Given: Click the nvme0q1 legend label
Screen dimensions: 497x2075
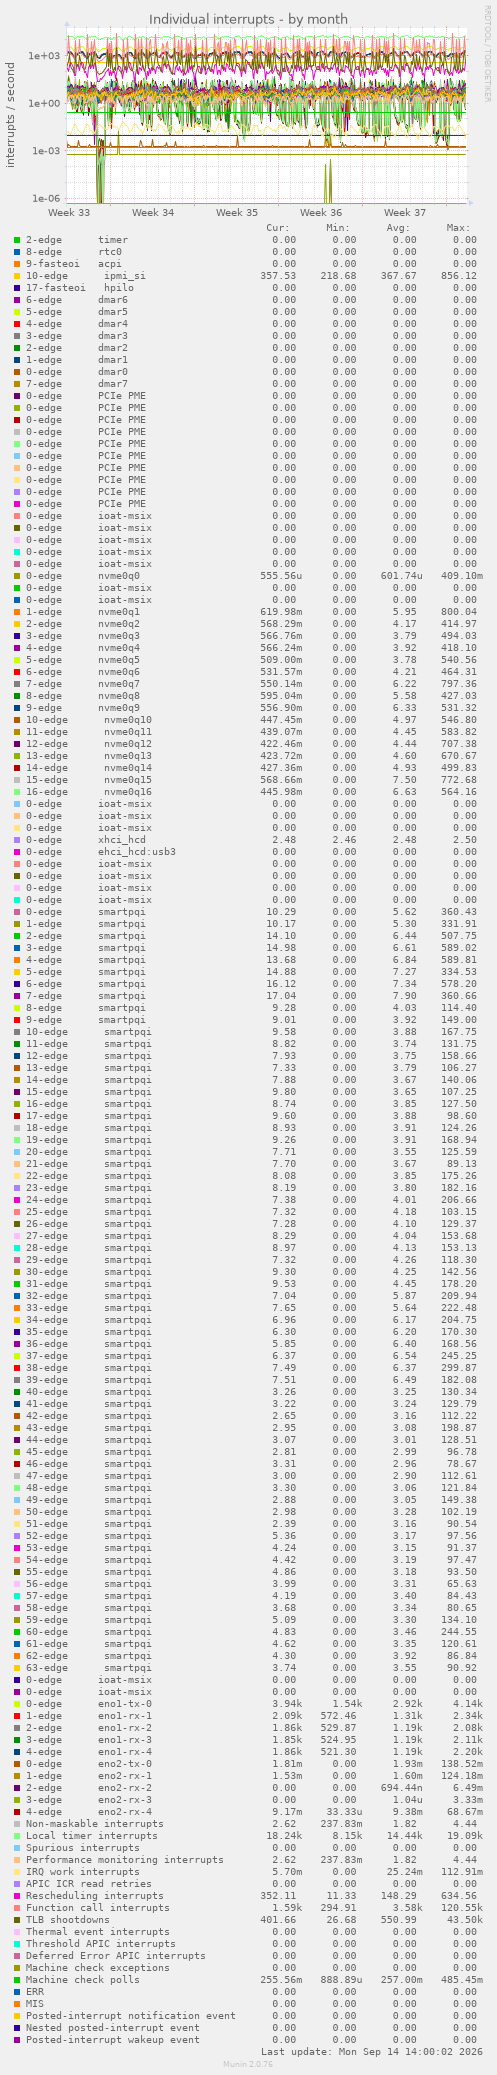Looking at the screenshot, I should click(x=119, y=612).
